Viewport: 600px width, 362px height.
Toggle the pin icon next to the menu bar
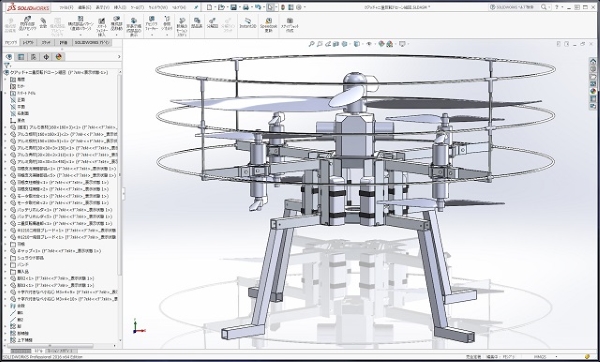pyautogui.click(x=196, y=7)
